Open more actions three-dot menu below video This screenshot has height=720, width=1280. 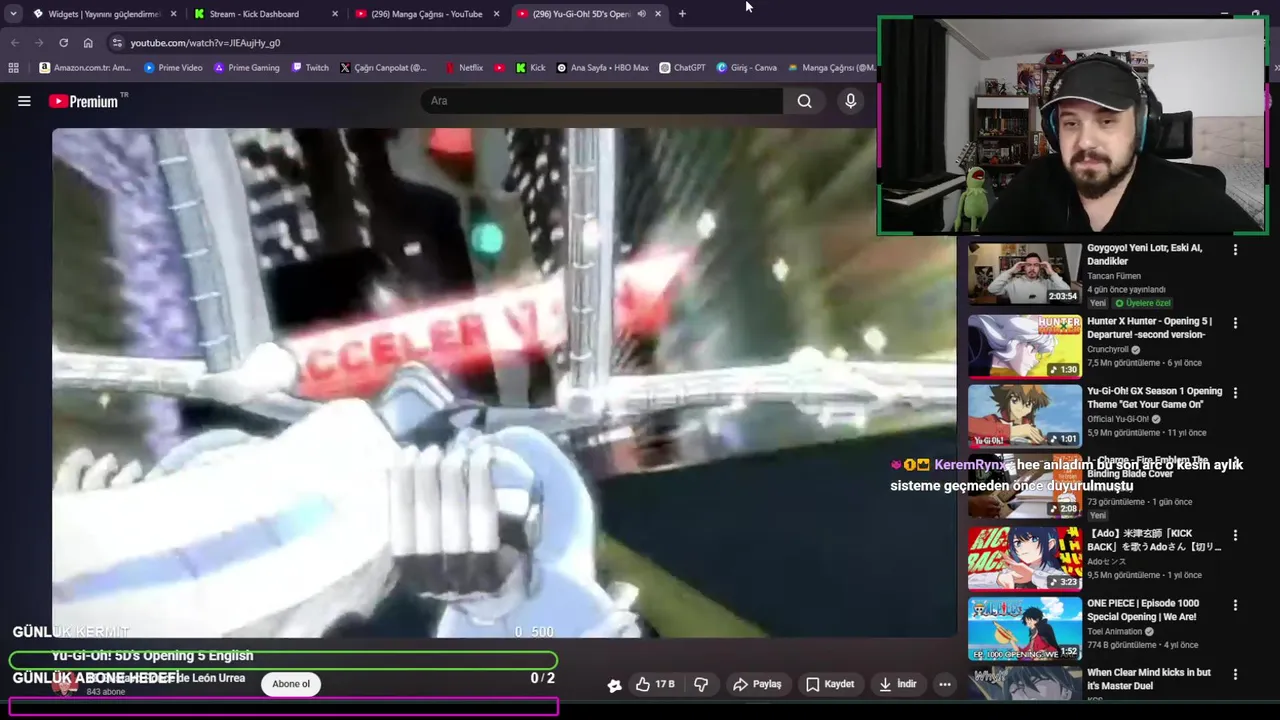pos(945,684)
